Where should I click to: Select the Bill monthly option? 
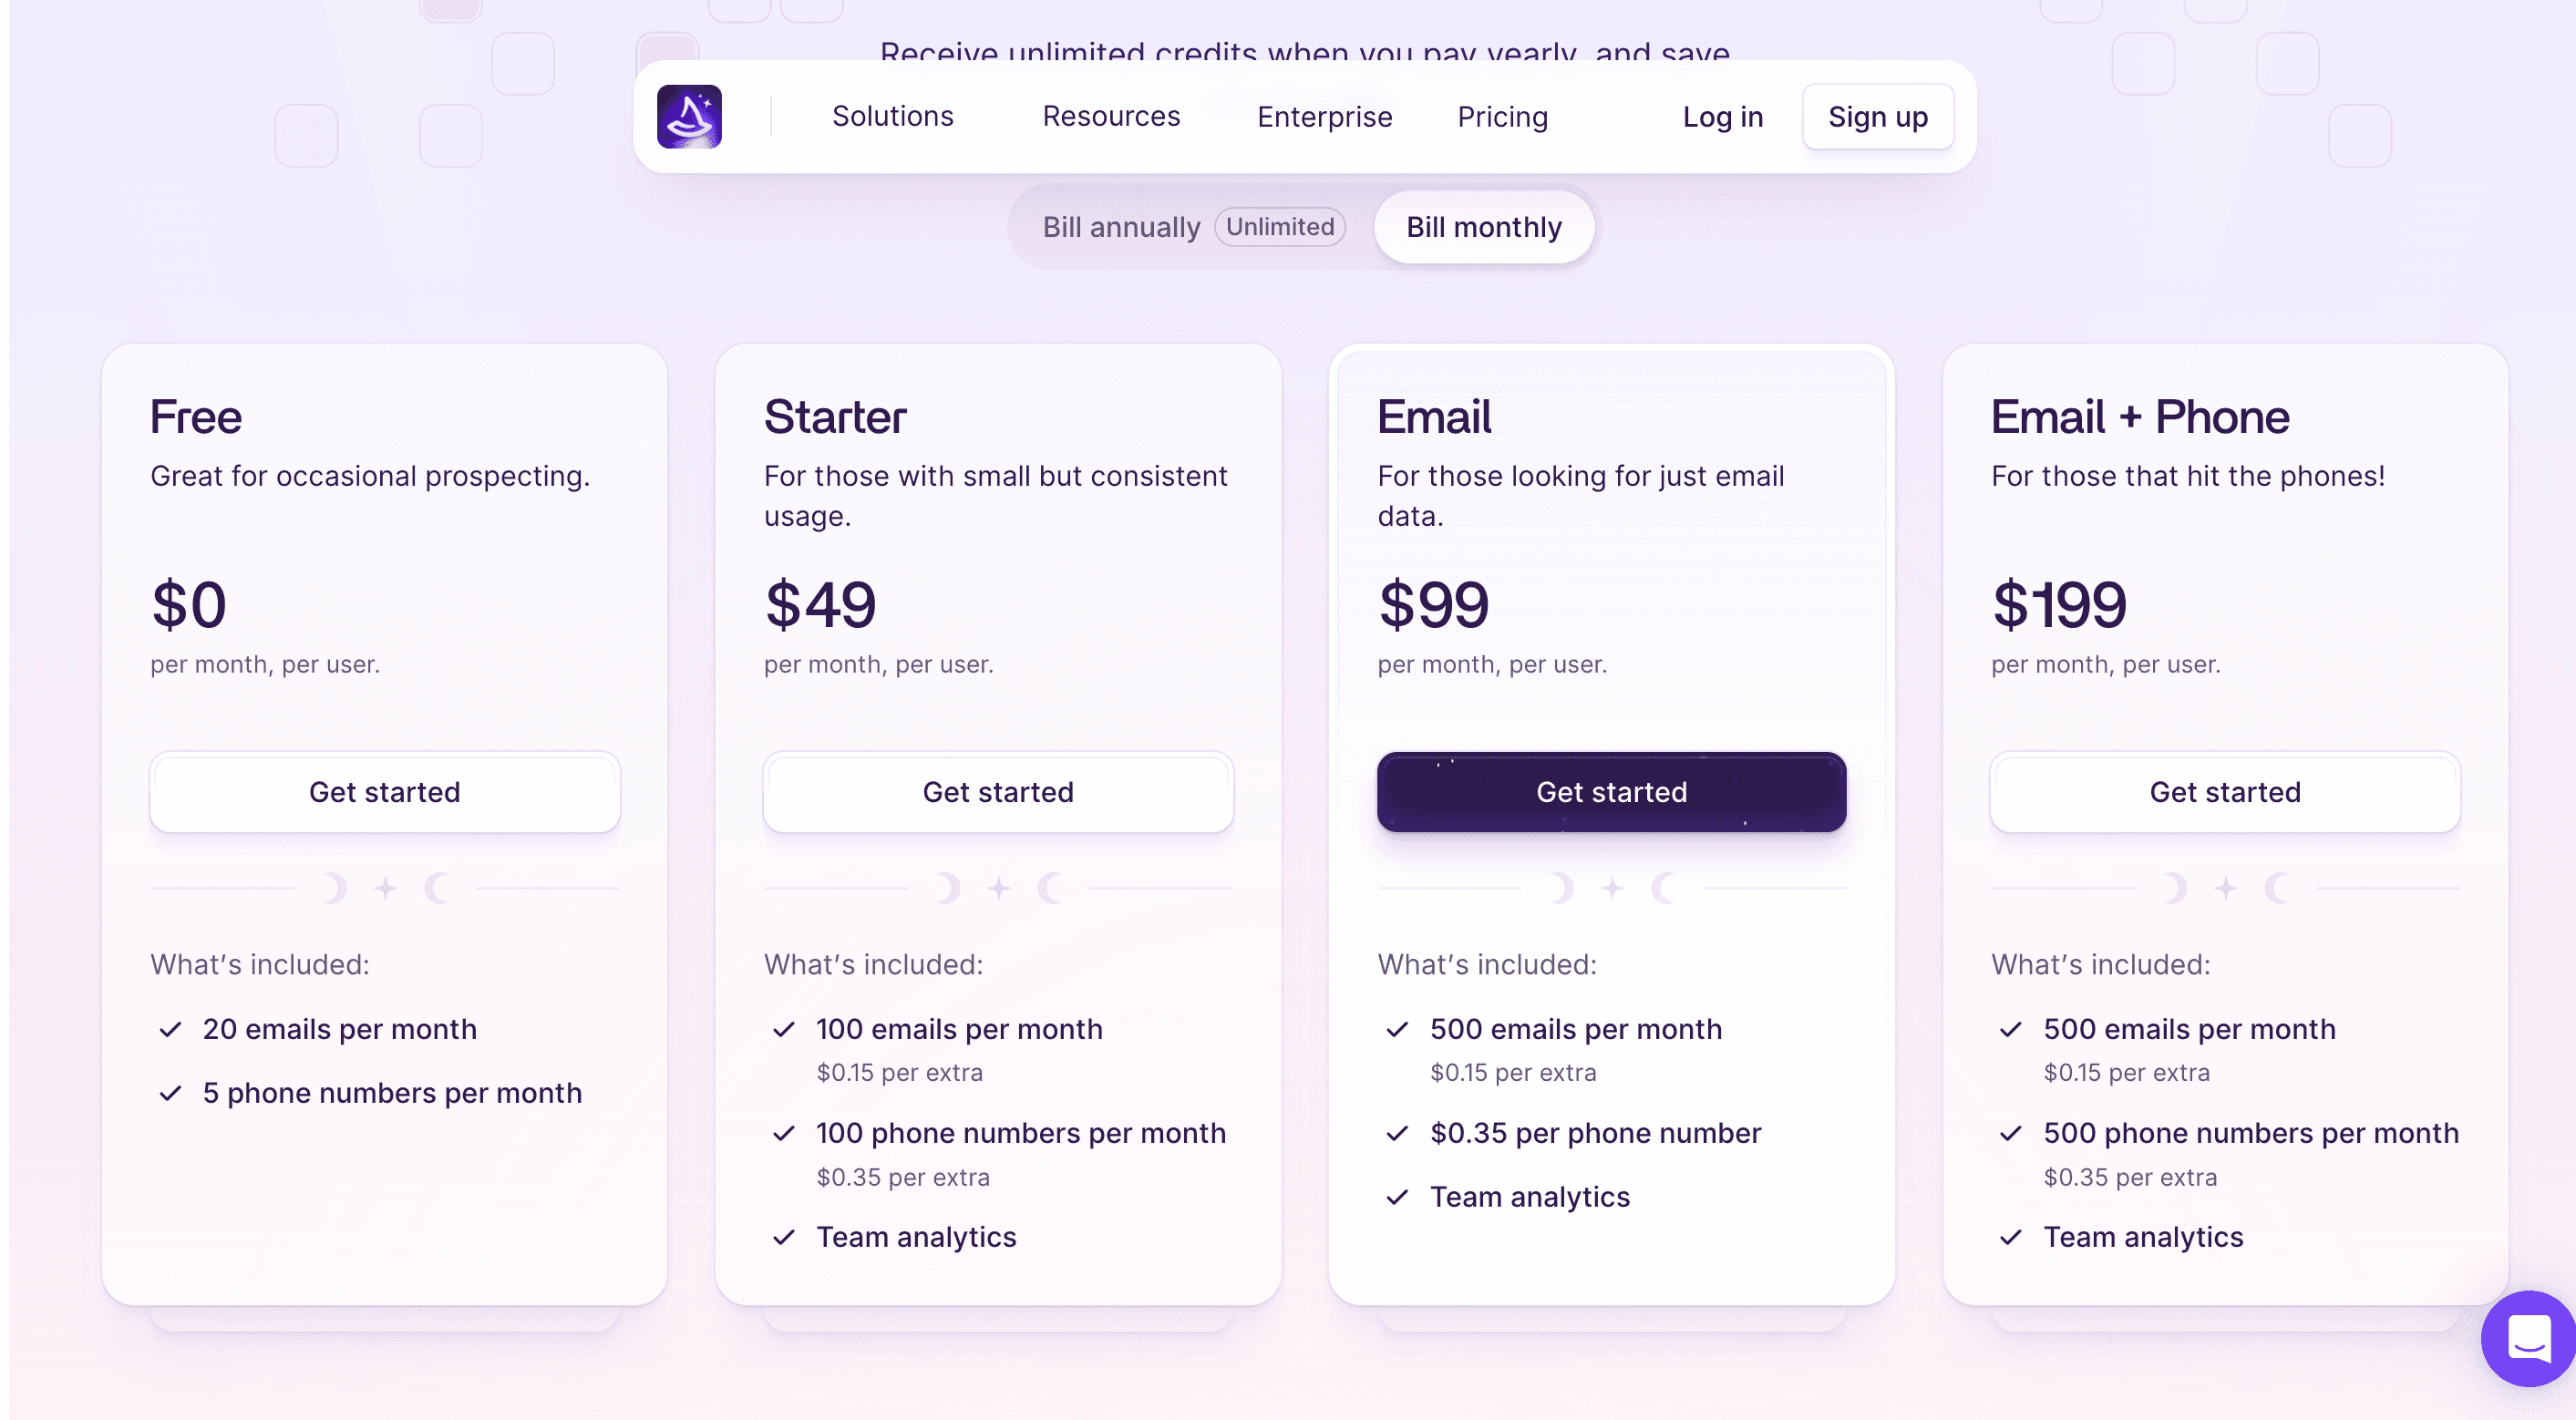click(x=1484, y=227)
